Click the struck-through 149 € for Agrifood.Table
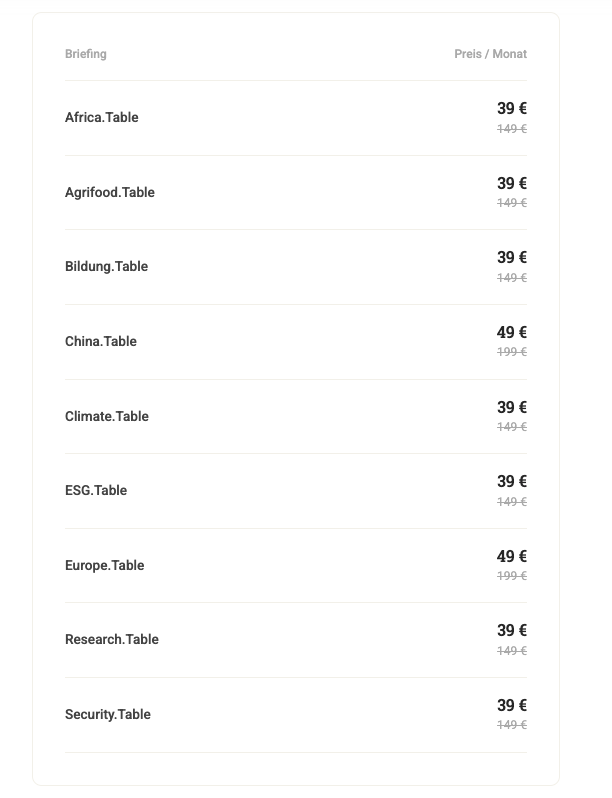 [x=512, y=203]
